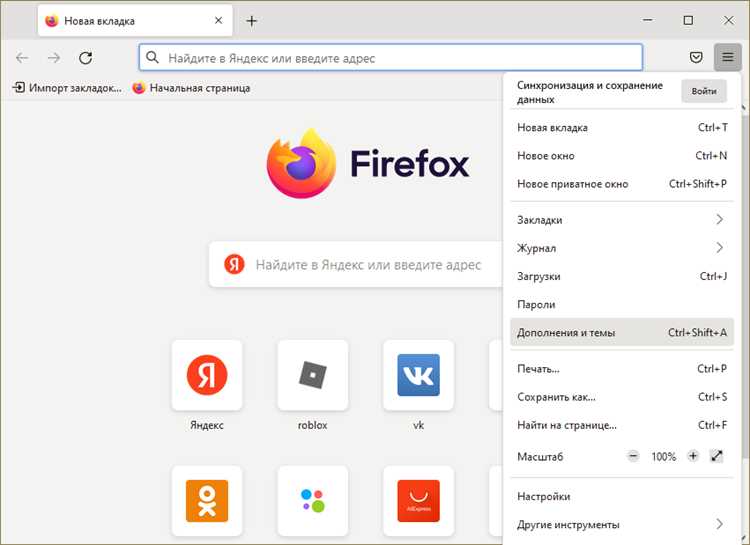Zoom in with the plus button
Viewport: 750px width, 545px height.
point(693,456)
